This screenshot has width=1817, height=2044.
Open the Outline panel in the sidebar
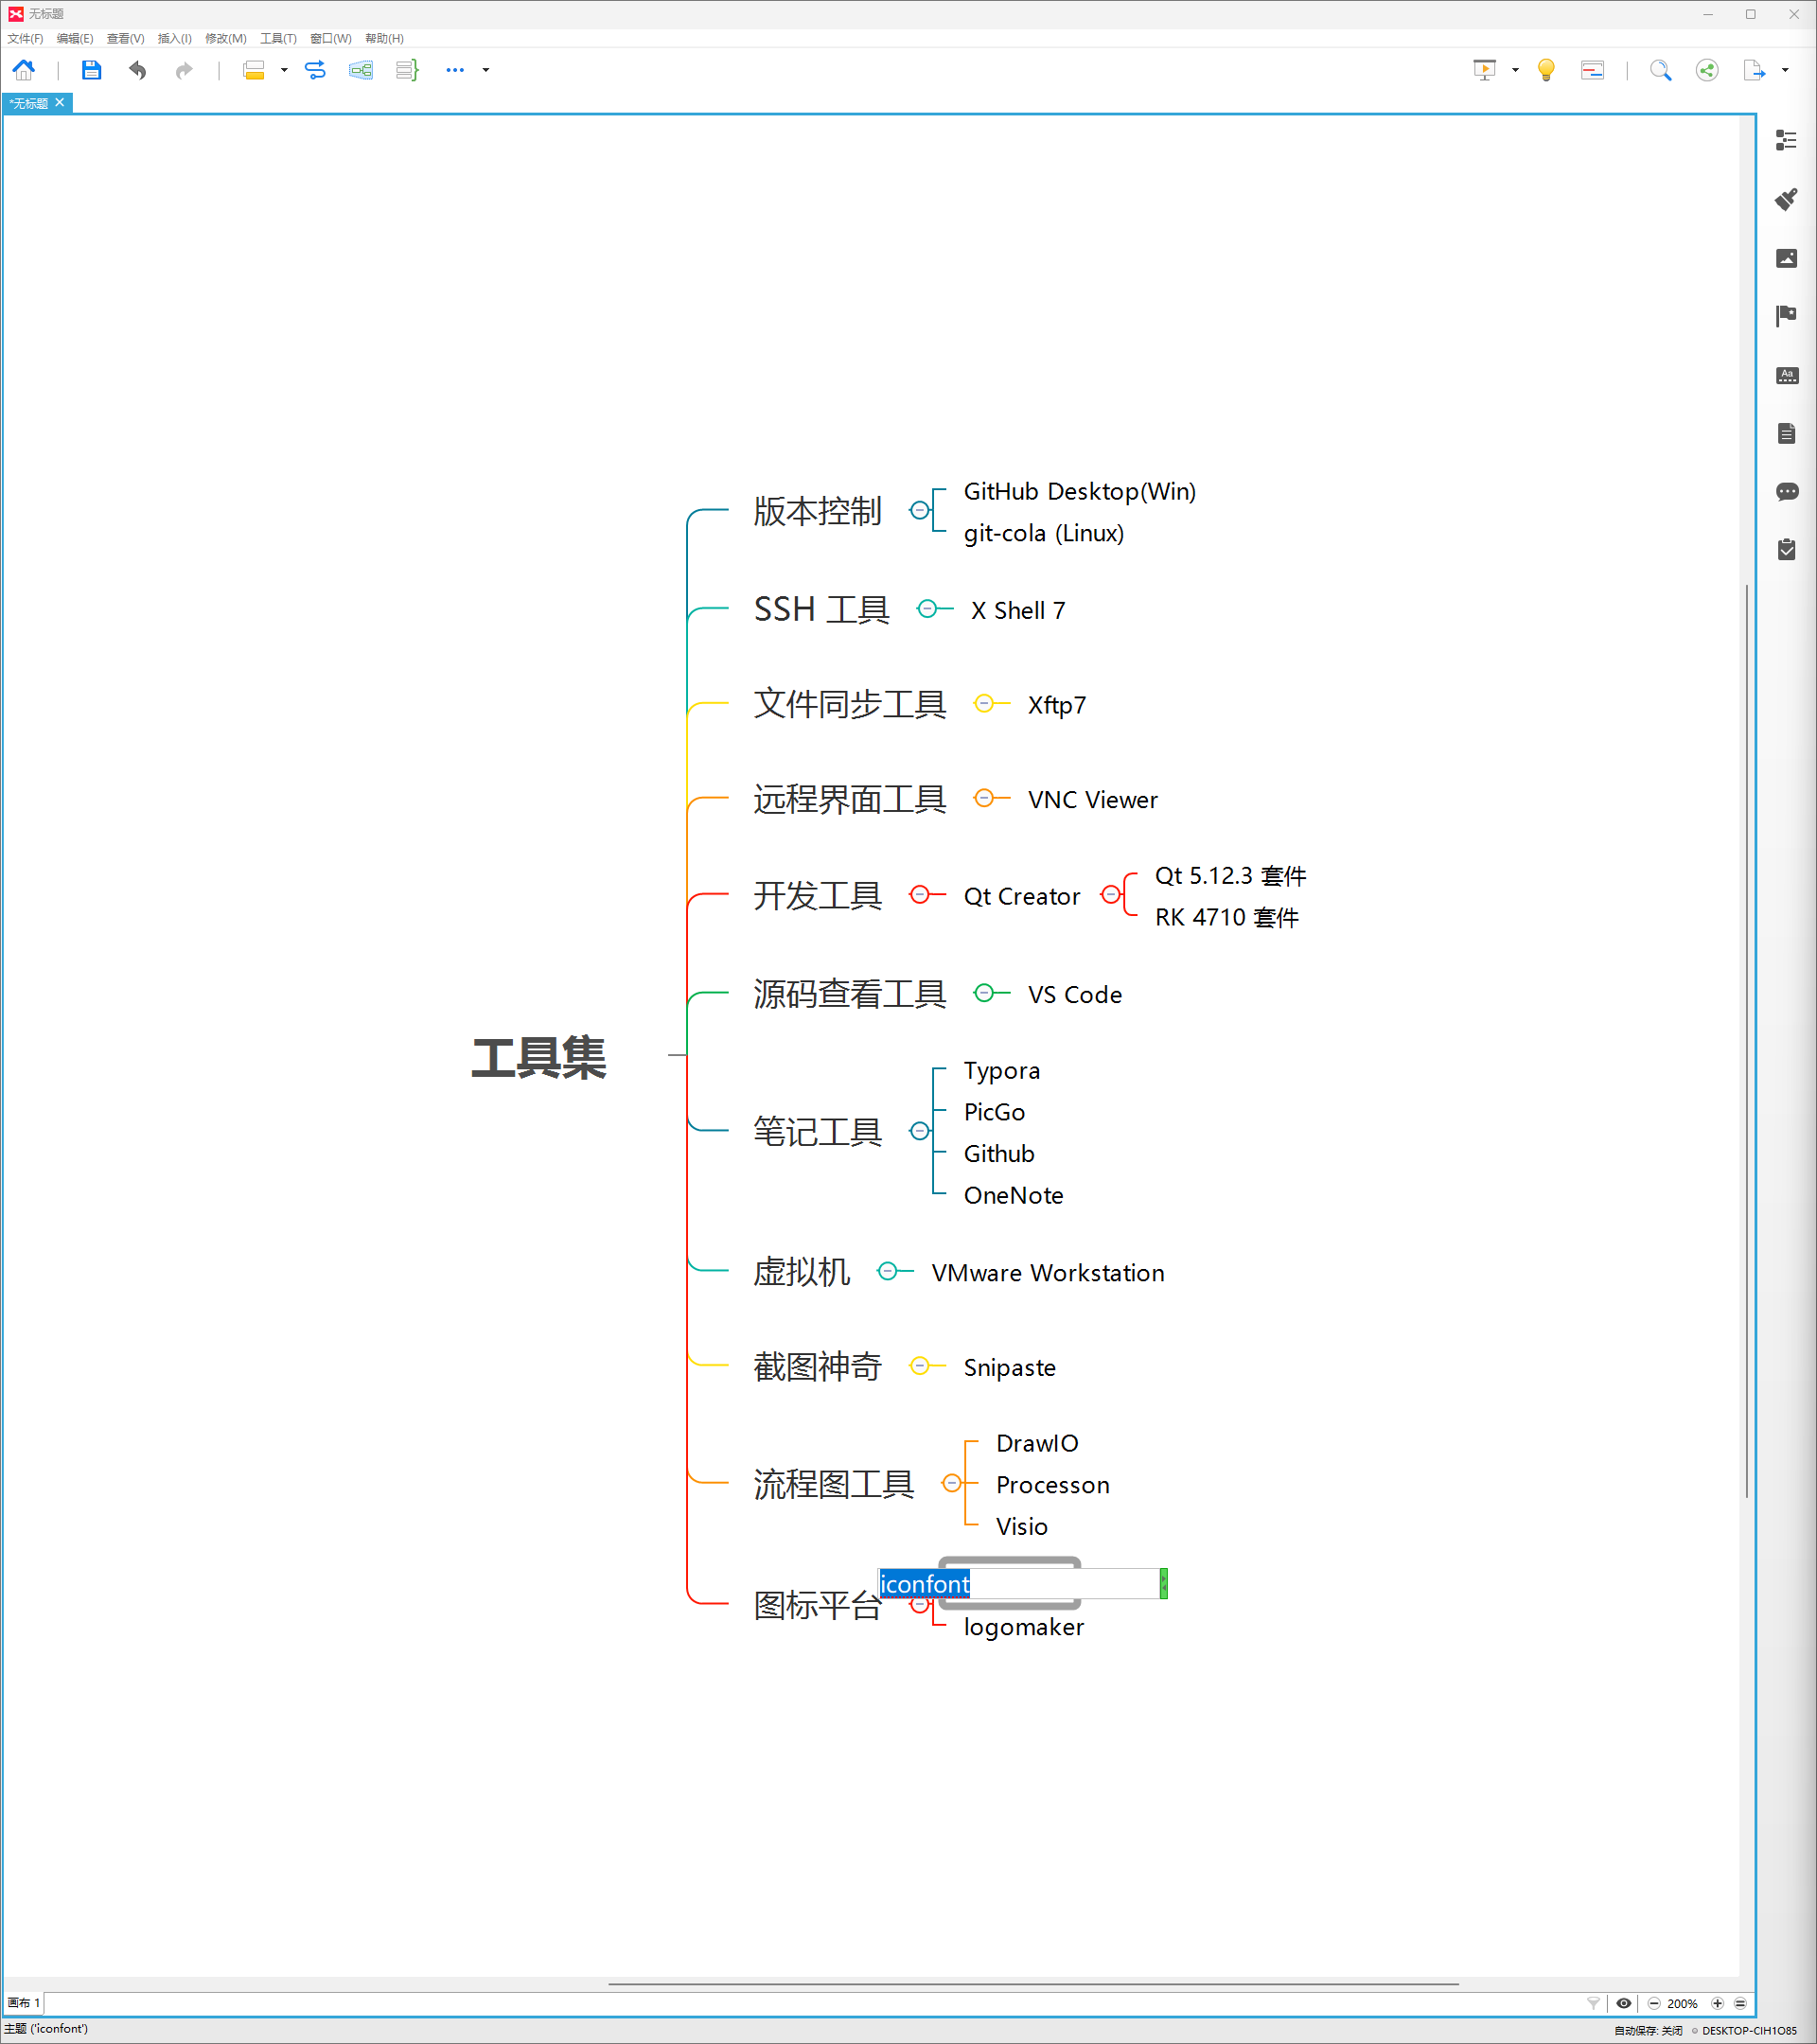pyautogui.click(x=1787, y=140)
